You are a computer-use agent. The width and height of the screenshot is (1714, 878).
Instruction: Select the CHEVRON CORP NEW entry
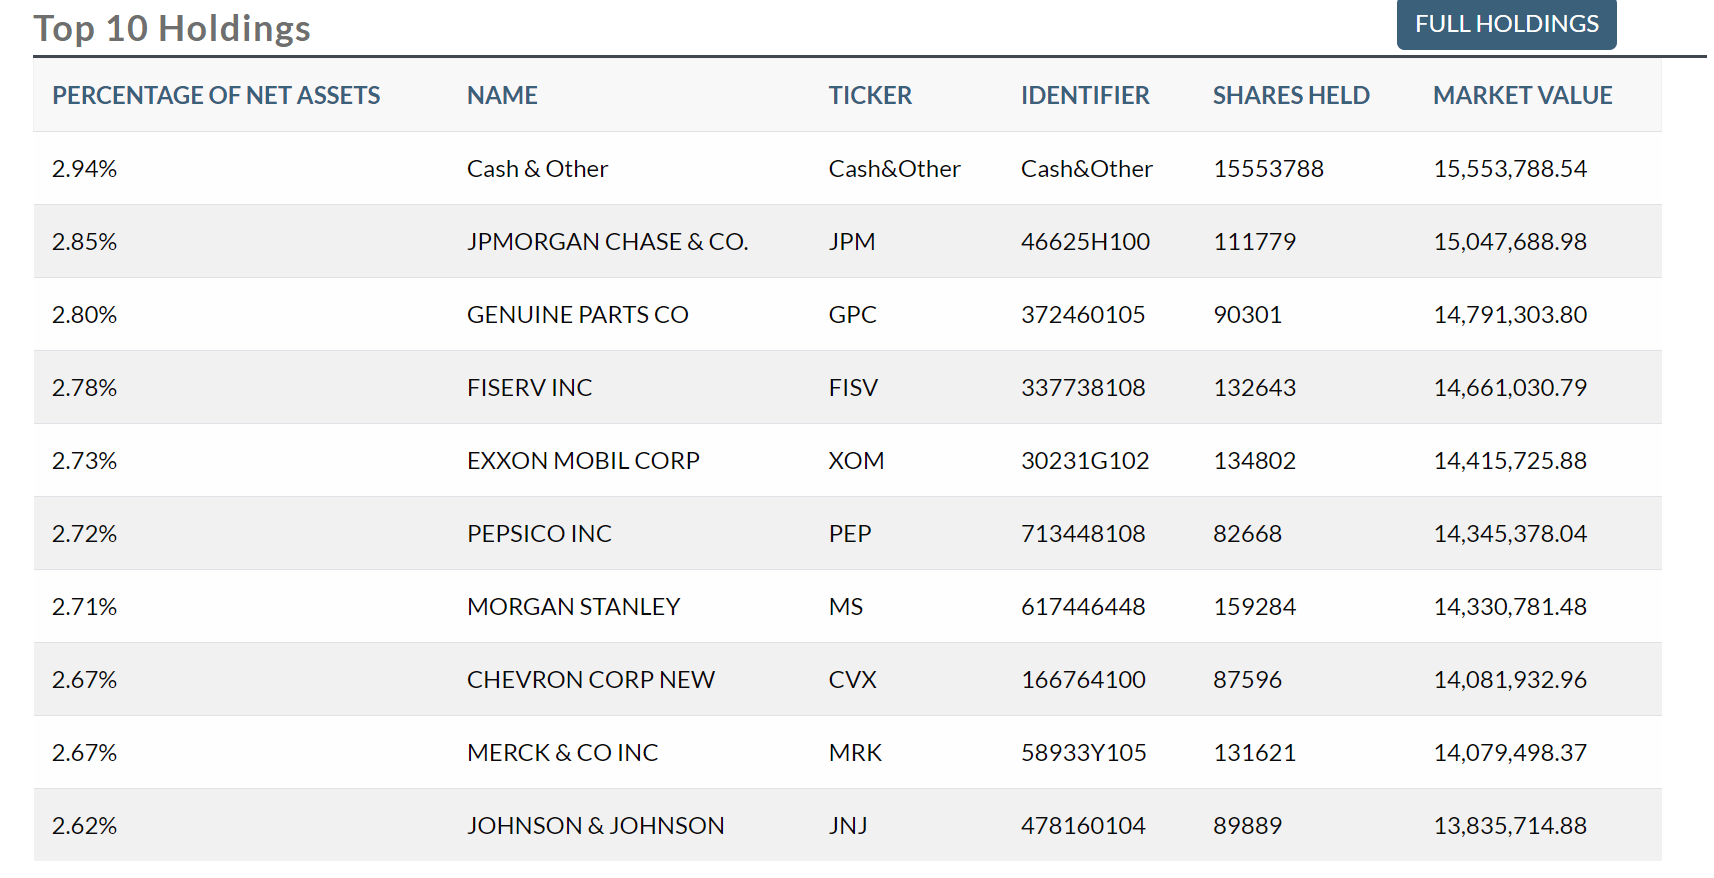point(590,679)
